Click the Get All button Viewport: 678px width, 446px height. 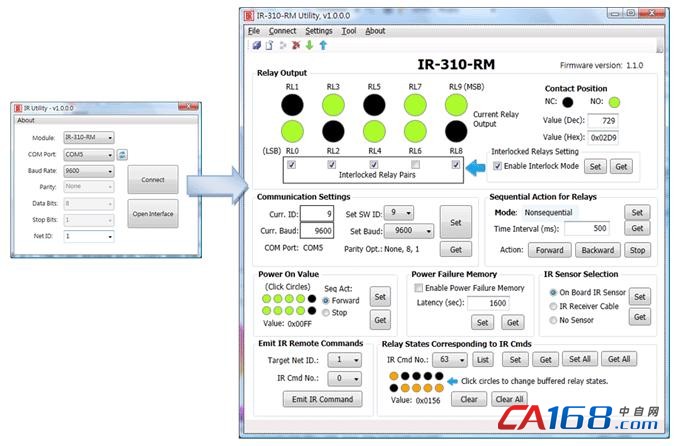pos(619,359)
